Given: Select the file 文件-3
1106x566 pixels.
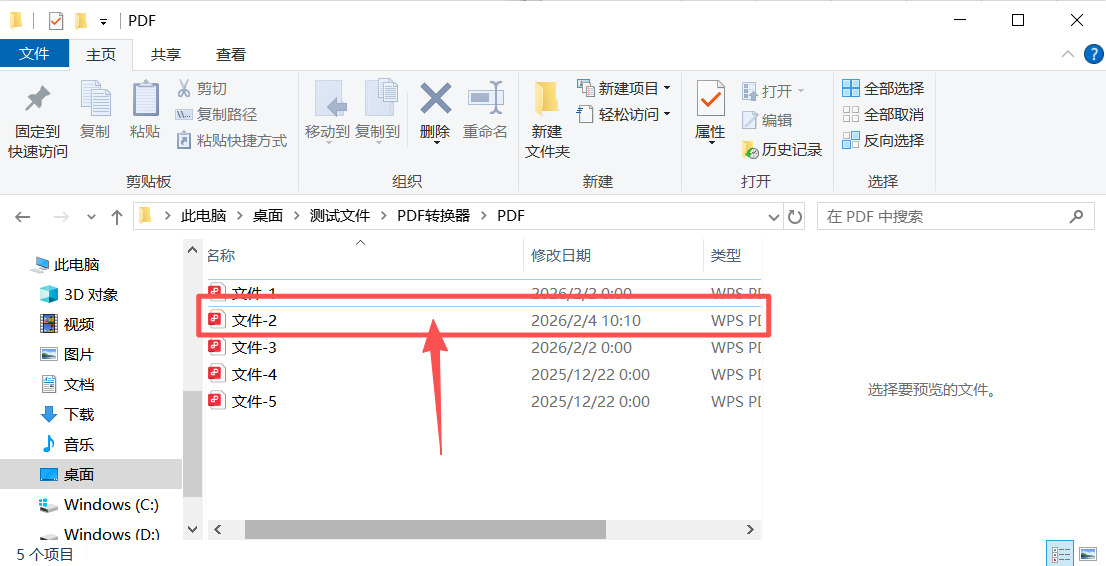Looking at the screenshot, I should point(482,347).
